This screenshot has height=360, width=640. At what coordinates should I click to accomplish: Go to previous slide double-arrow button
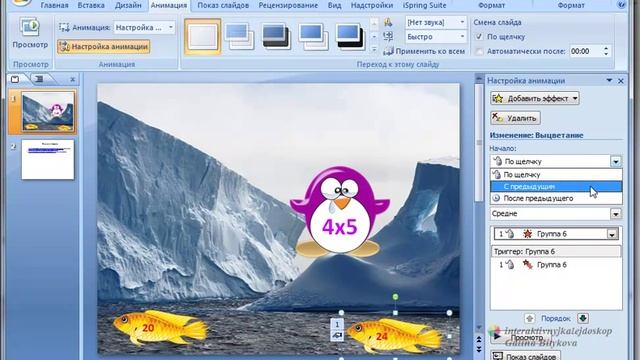click(x=479, y=339)
